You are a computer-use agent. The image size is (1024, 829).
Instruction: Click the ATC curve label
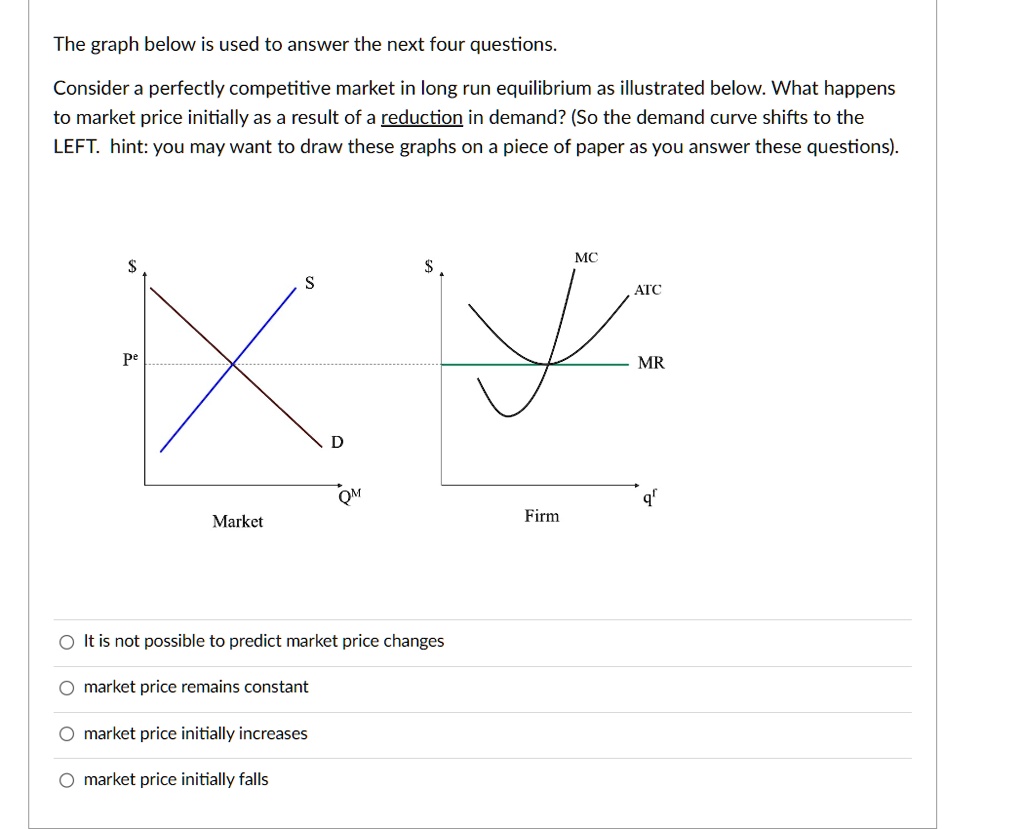pyautogui.click(x=647, y=290)
